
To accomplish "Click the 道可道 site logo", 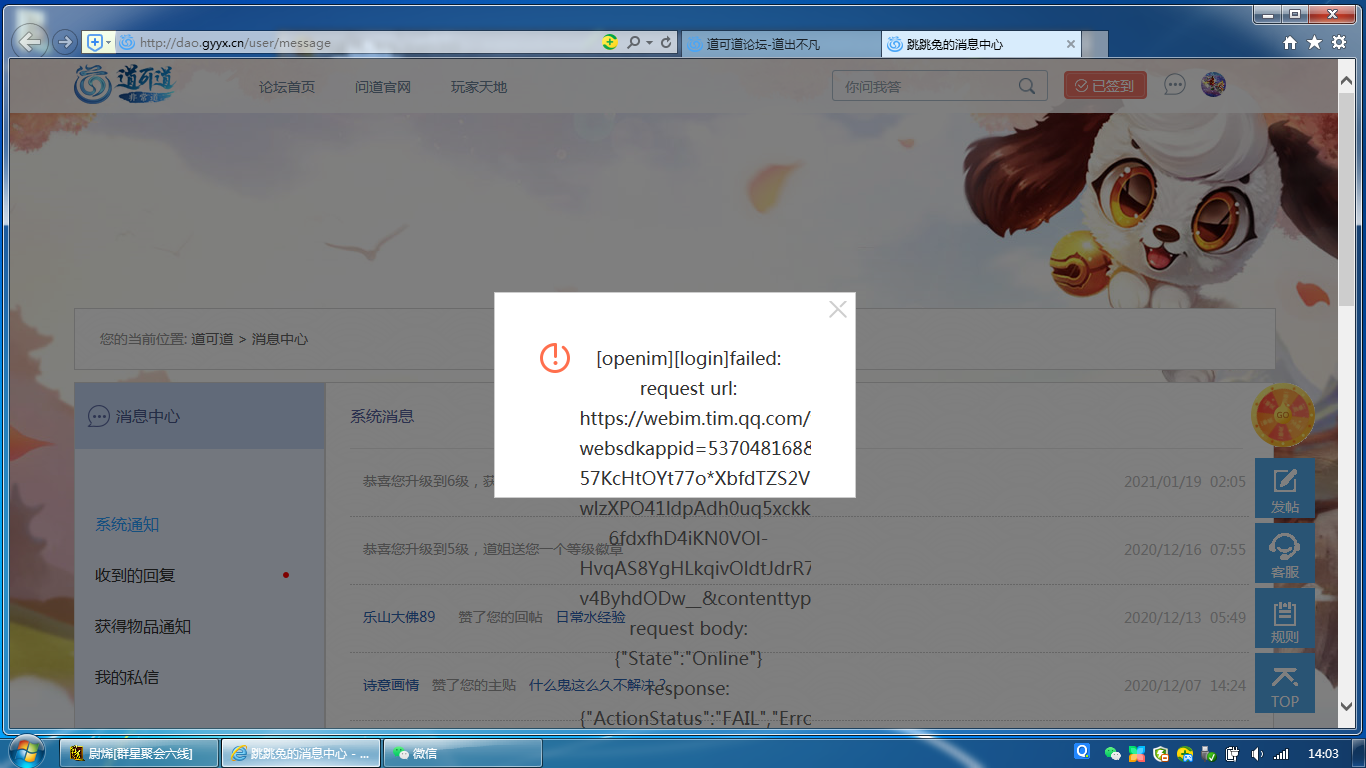I will coord(125,84).
